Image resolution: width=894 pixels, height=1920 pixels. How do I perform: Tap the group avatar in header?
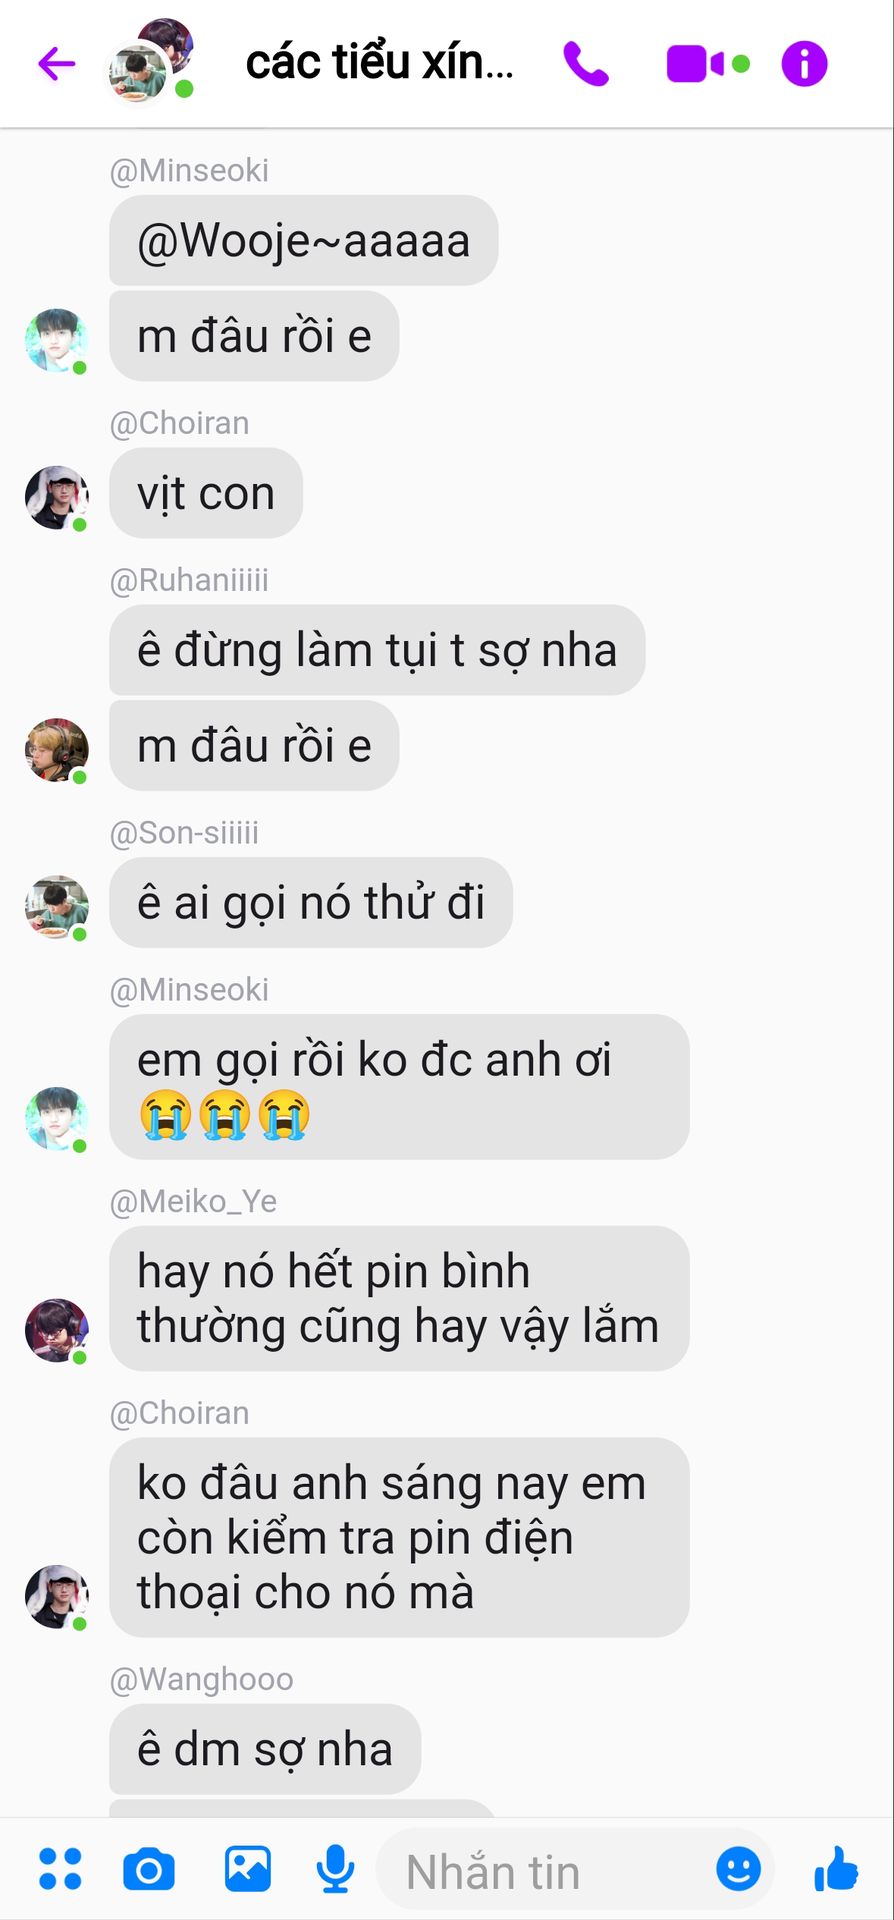(x=150, y=61)
